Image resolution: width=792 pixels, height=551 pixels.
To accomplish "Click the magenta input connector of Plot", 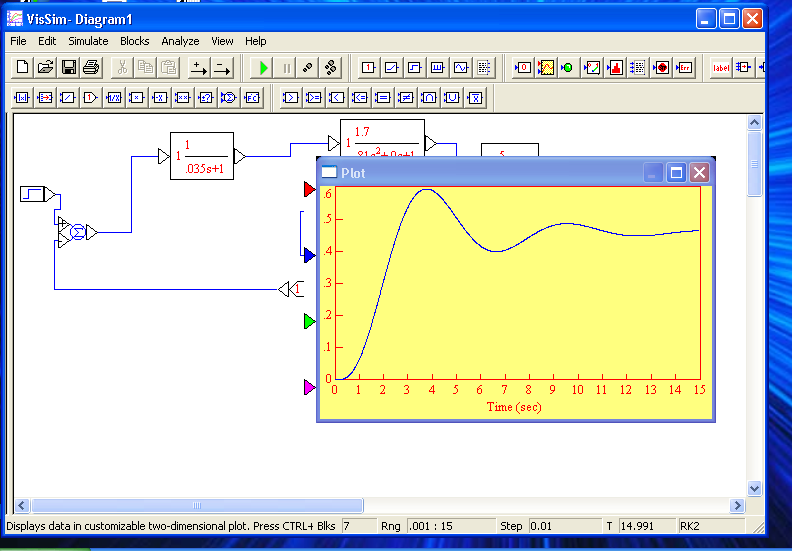I will 309,387.
